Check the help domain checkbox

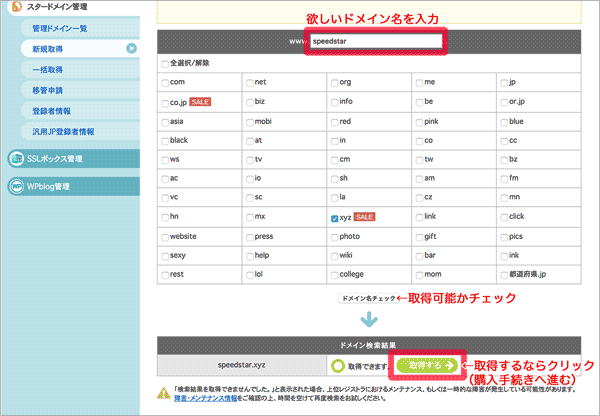[250, 256]
